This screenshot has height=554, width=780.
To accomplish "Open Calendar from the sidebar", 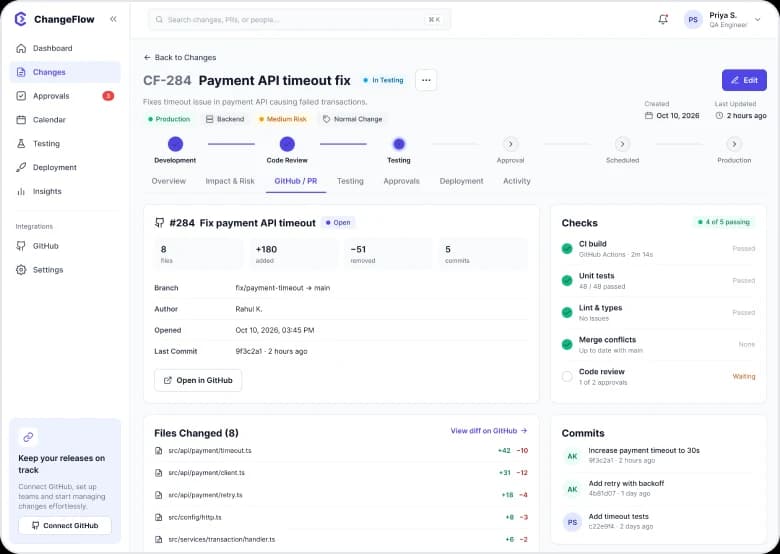I will click(65, 120).
